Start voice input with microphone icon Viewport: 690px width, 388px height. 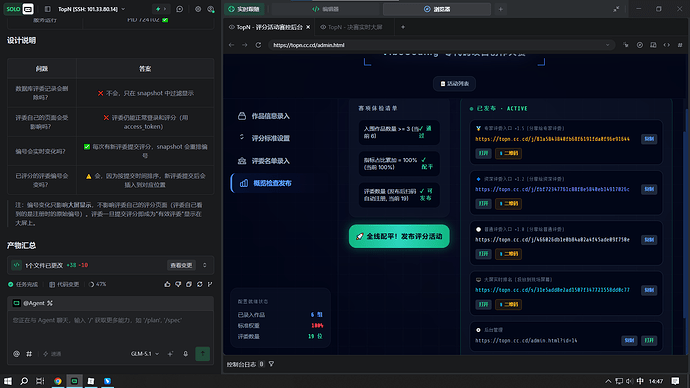(186, 354)
